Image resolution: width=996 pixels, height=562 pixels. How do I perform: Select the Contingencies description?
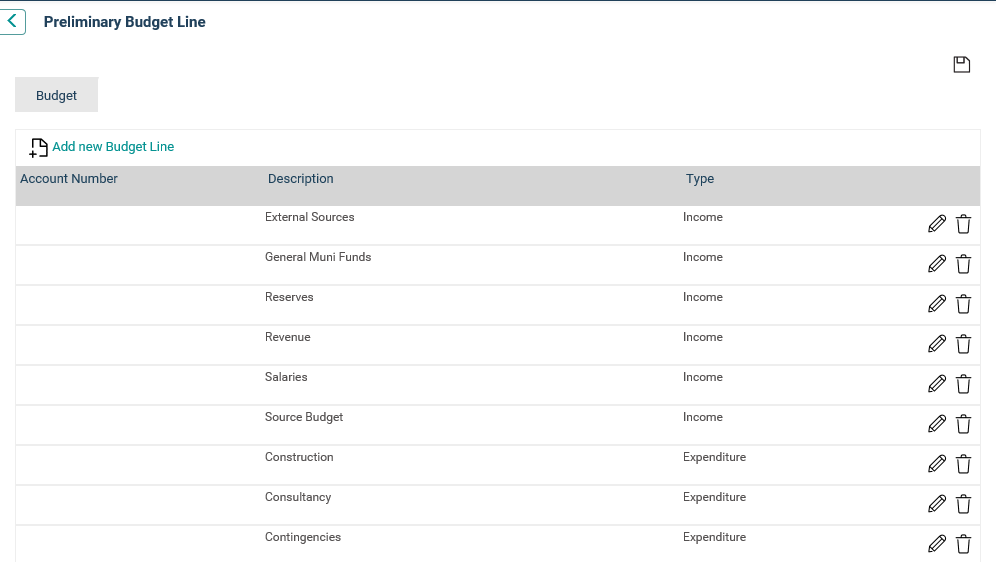[x=302, y=537]
